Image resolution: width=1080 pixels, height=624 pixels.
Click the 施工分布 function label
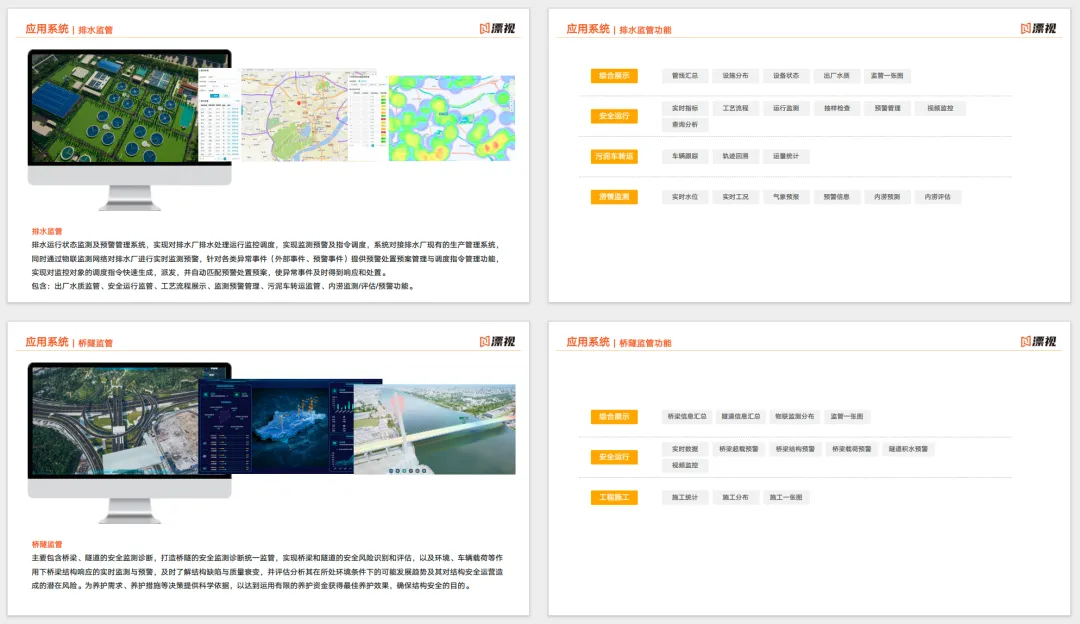[735, 497]
